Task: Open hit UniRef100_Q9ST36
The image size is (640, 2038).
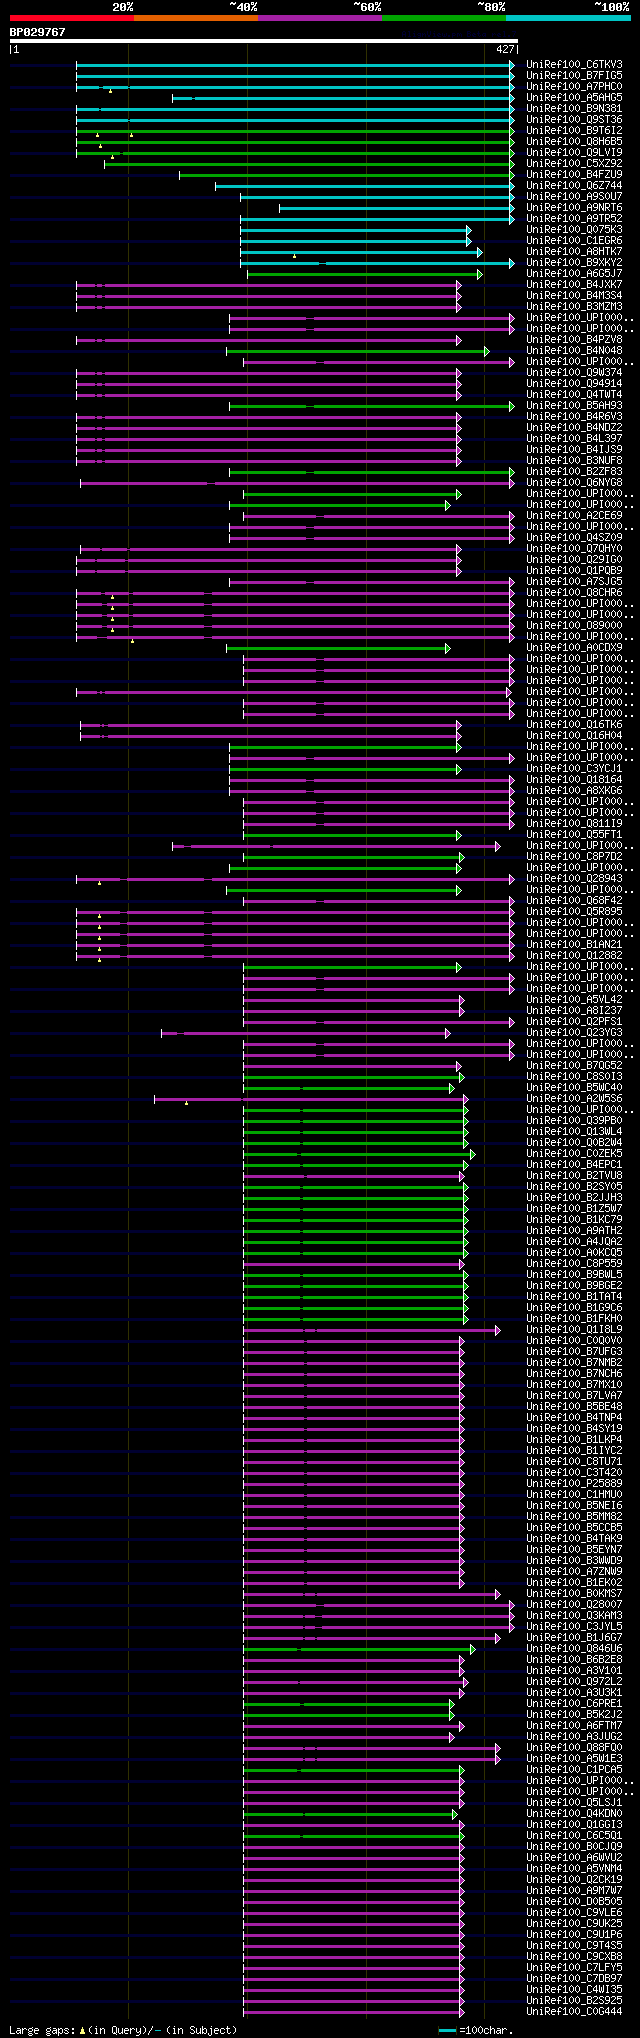Action: [x=574, y=120]
